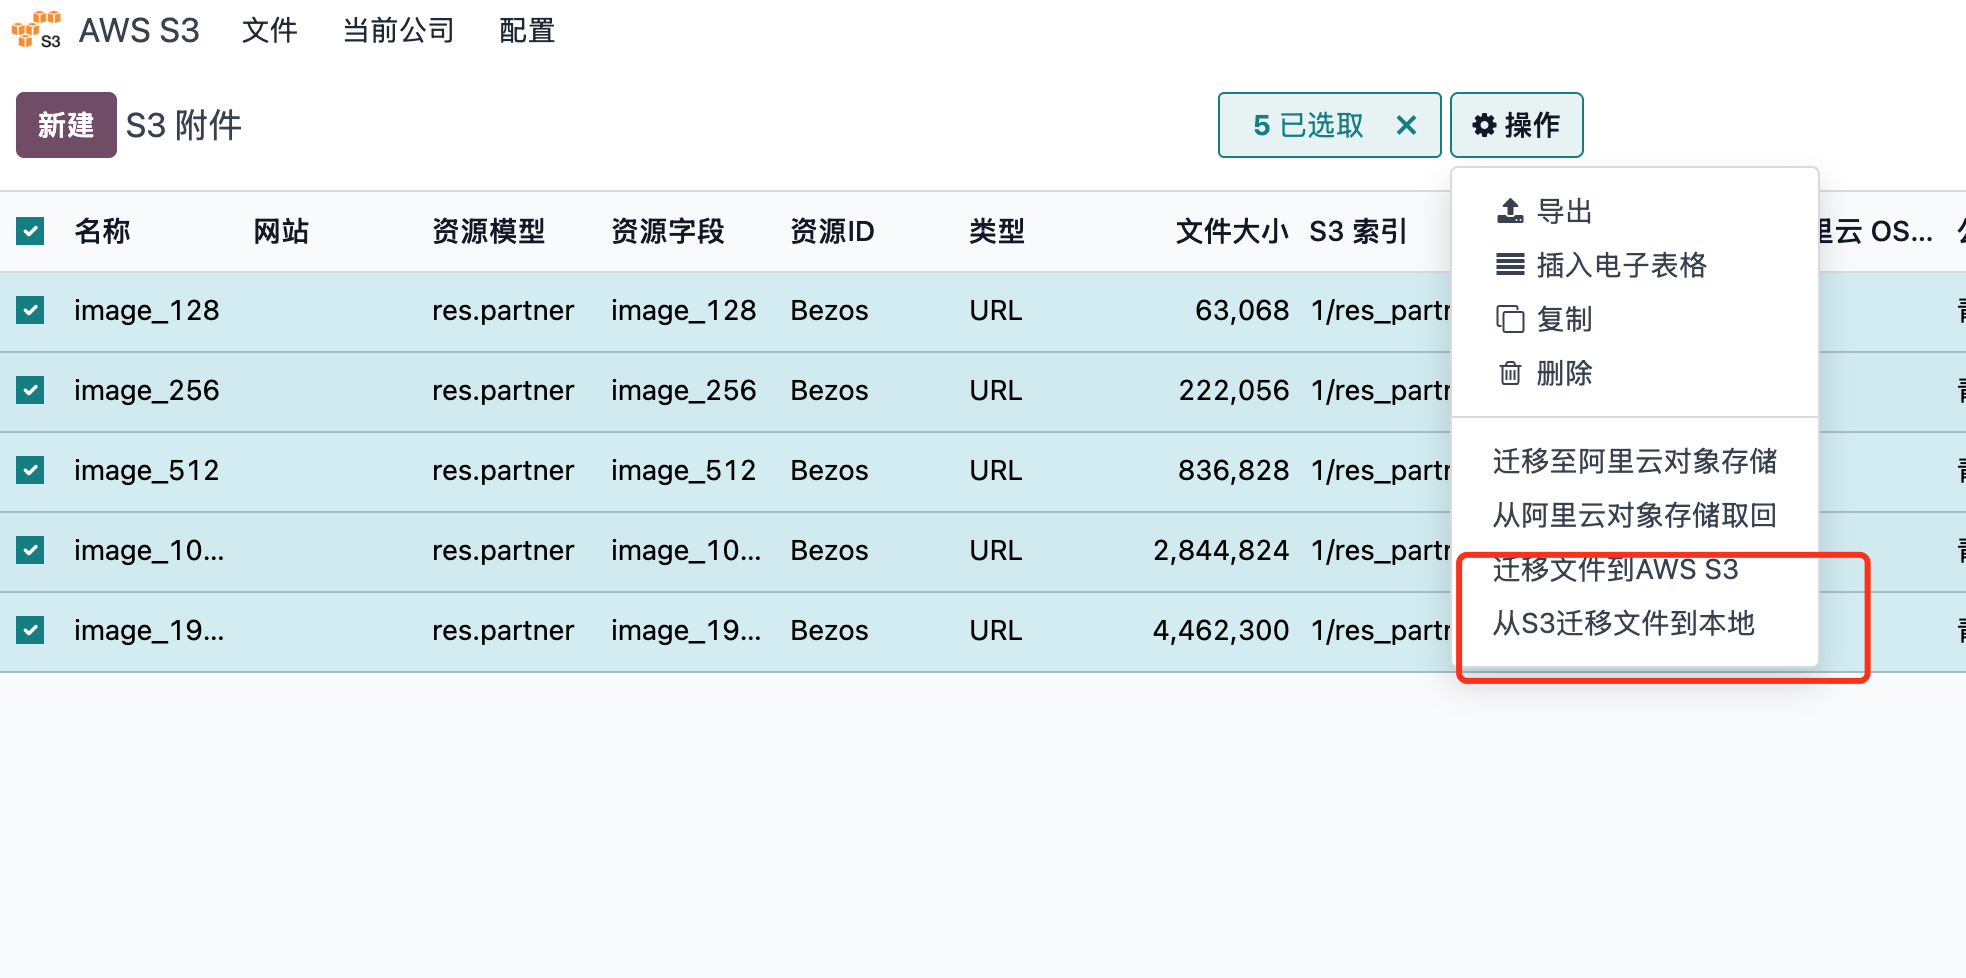Click the AWS S3 app logo icon
This screenshot has height=978, width=1966.
36,29
